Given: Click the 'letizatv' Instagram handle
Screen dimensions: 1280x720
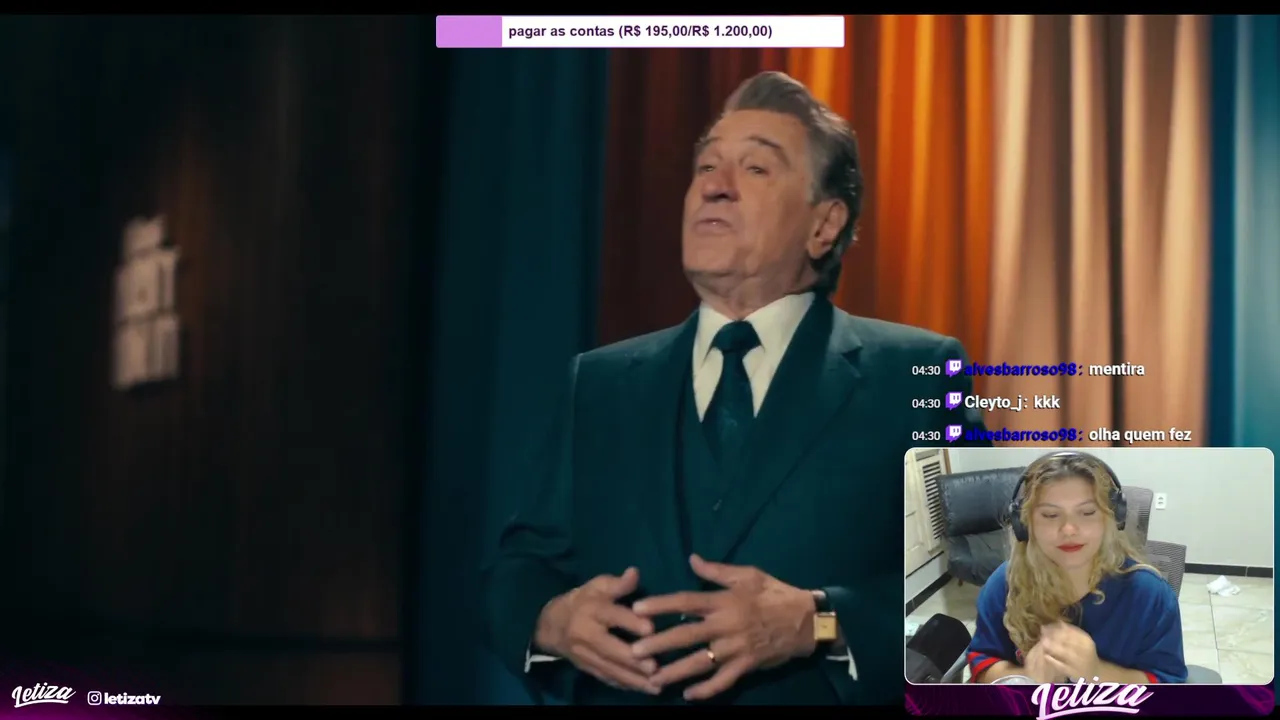Looking at the screenshot, I should click(x=132, y=698).
